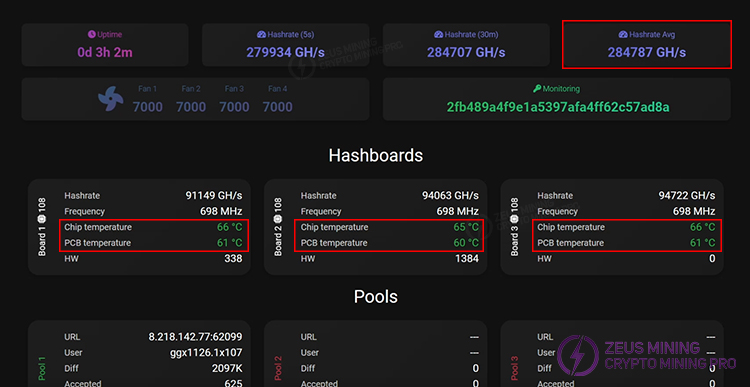Screen dimensions: 750x387
Task: Click Board 1 chip temperature 66 °C
Action: pos(230,227)
